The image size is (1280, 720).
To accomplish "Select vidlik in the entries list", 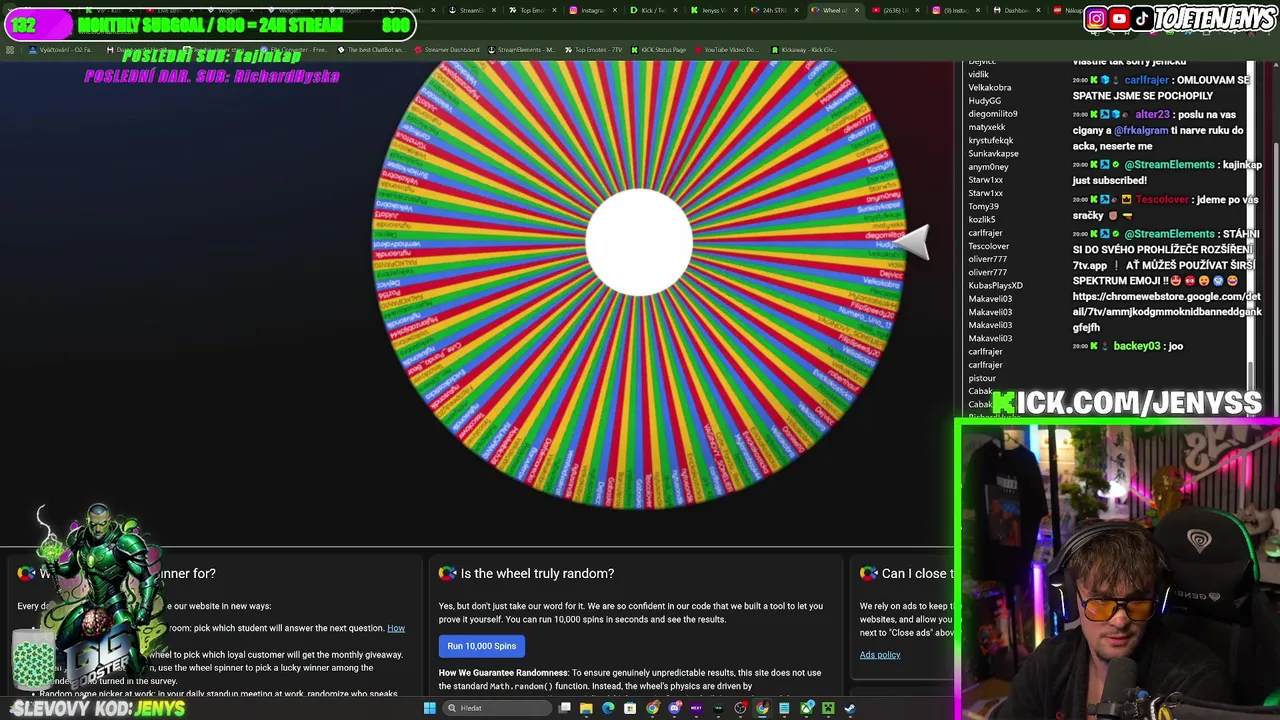I will click(x=978, y=75).
